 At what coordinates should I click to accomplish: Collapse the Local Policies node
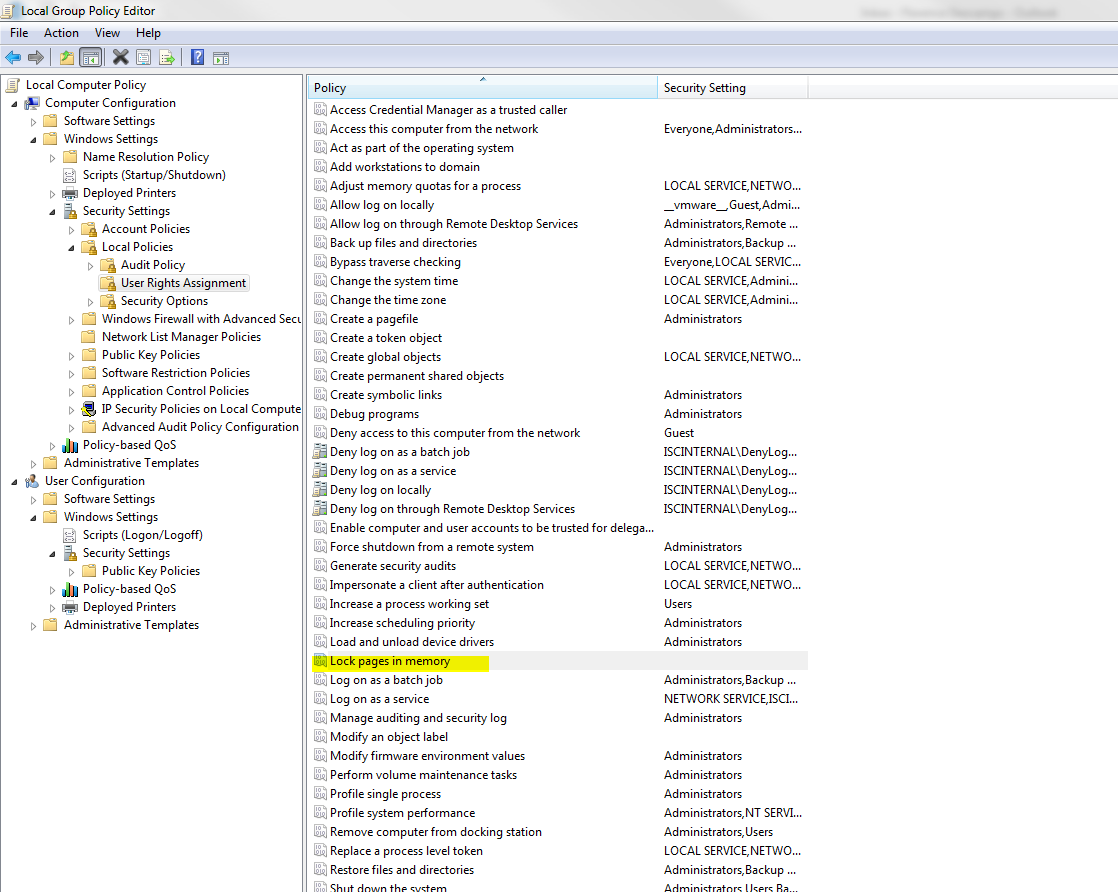(x=71, y=248)
